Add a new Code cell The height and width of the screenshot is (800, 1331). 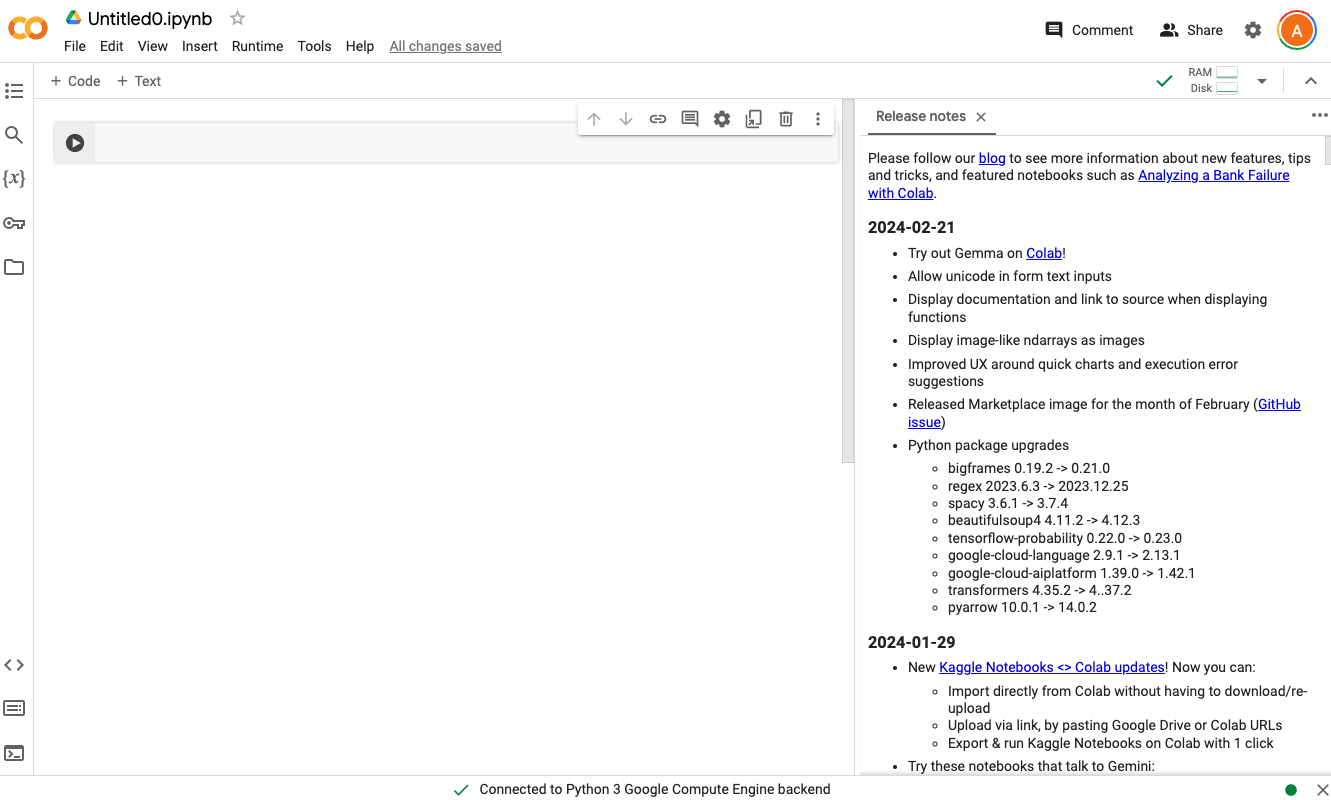pyautogui.click(x=75, y=81)
